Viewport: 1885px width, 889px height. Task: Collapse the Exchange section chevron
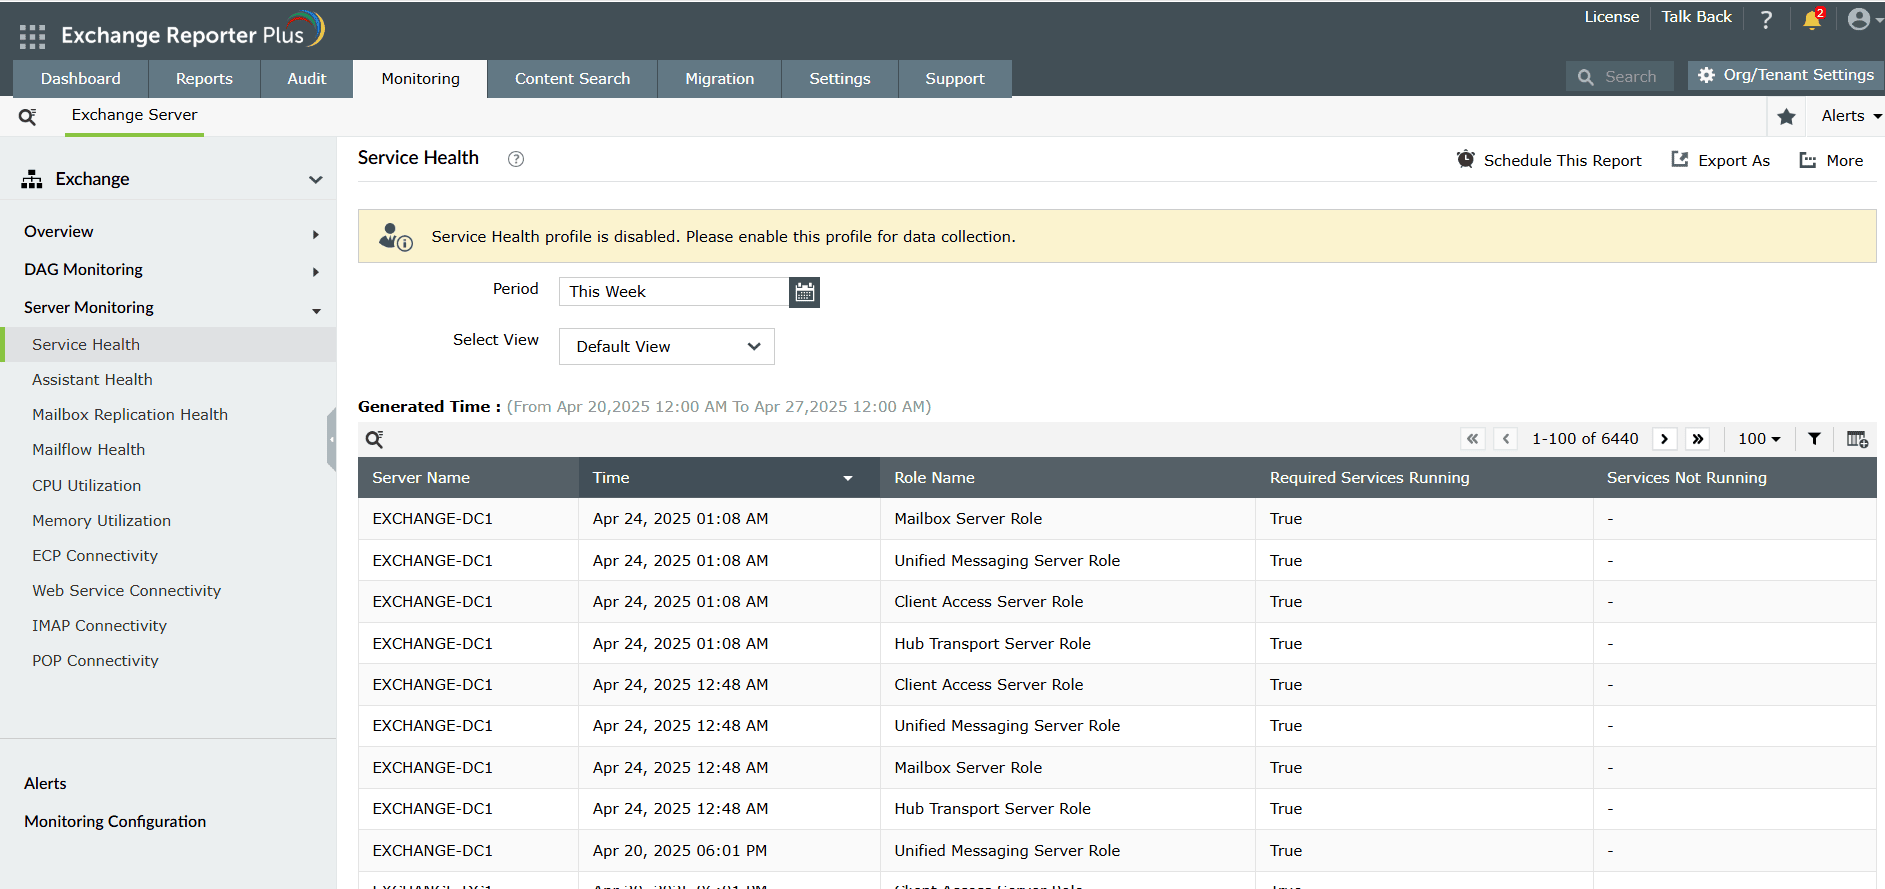coord(316,180)
